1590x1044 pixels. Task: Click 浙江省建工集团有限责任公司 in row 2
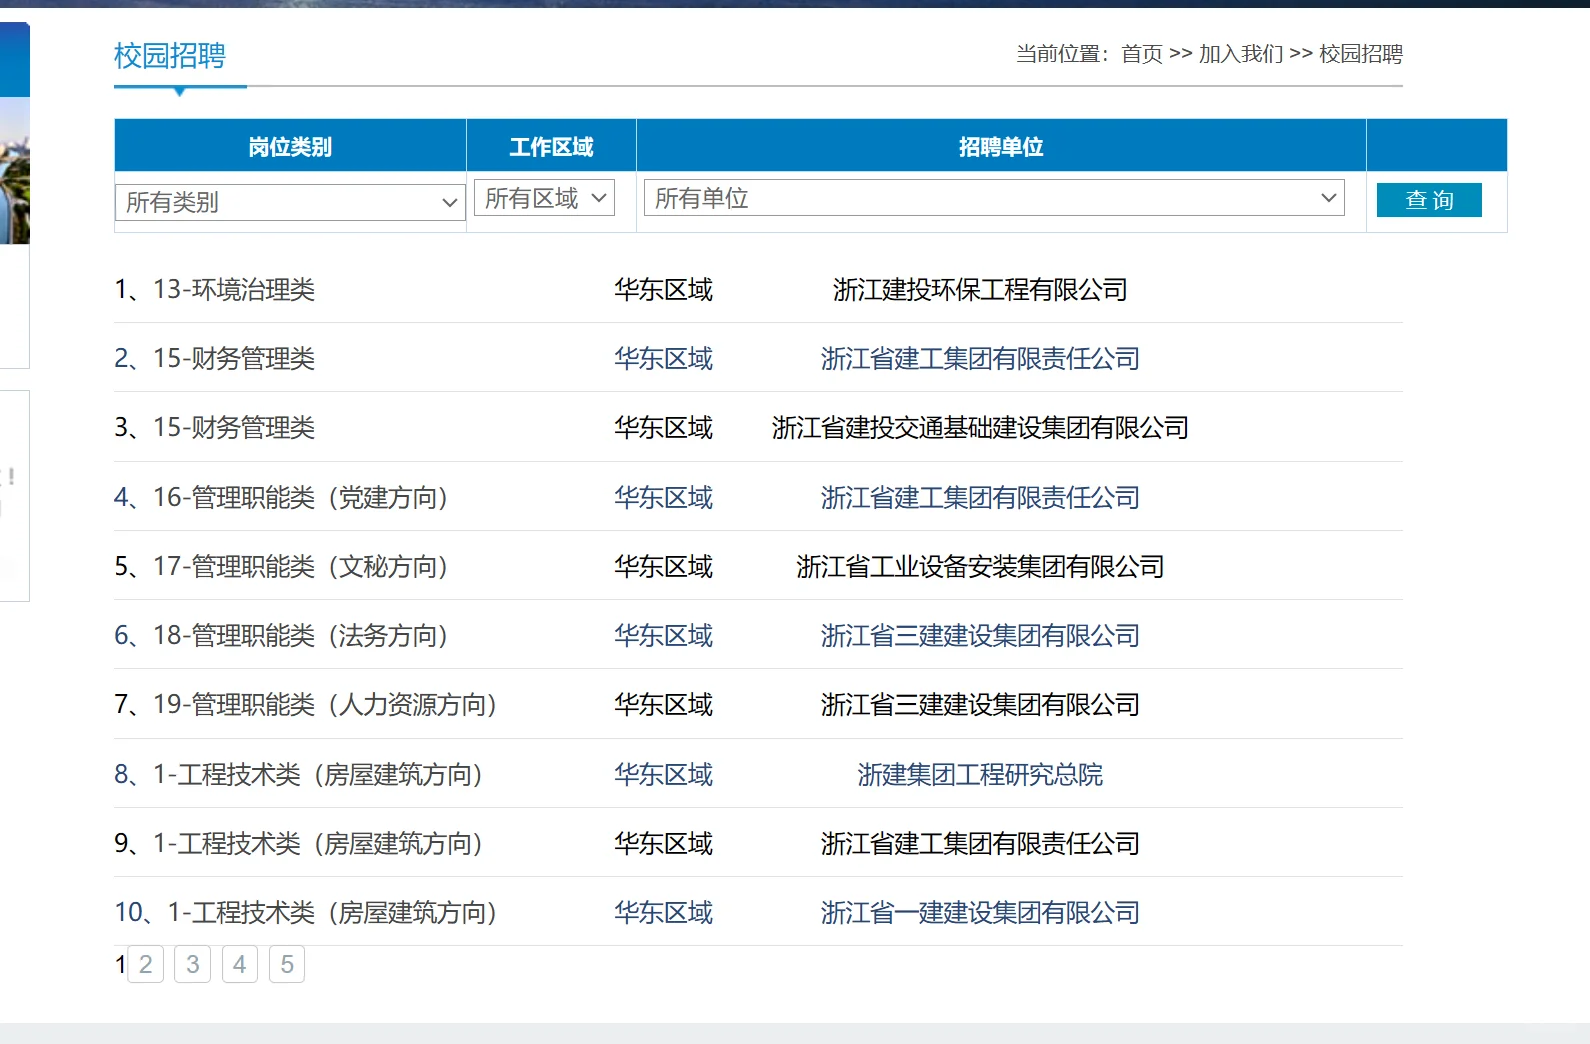click(980, 359)
